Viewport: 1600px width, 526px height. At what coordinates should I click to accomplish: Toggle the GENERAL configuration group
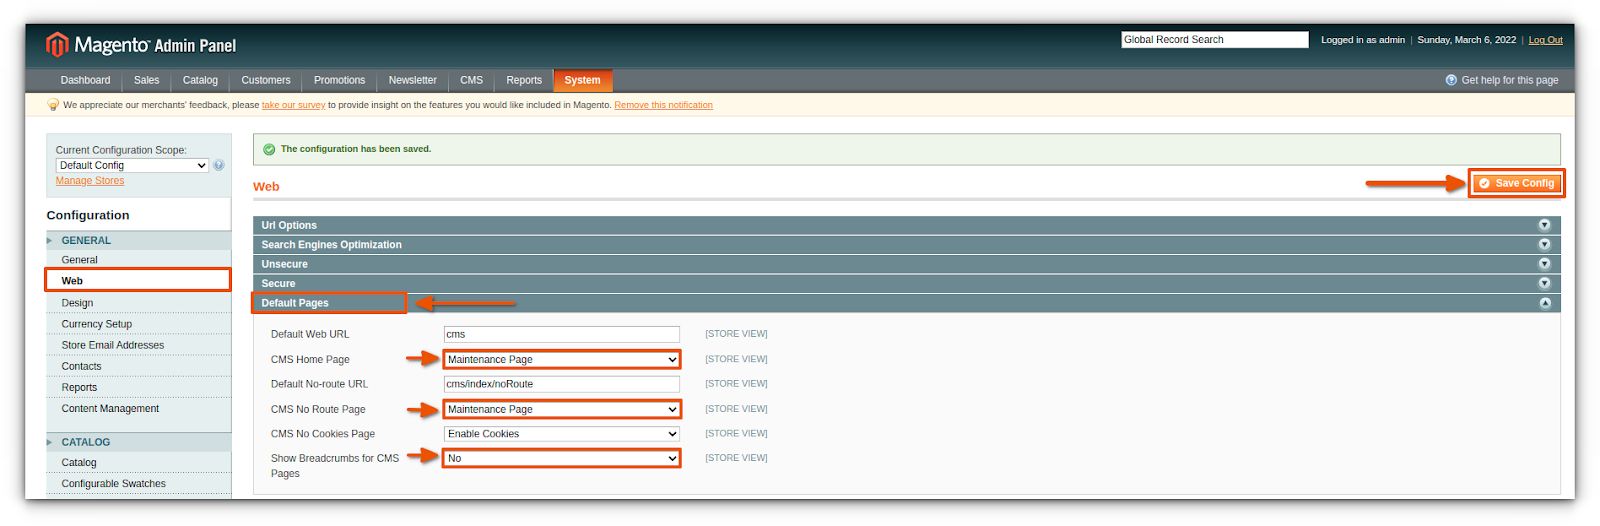click(x=138, y=240)
